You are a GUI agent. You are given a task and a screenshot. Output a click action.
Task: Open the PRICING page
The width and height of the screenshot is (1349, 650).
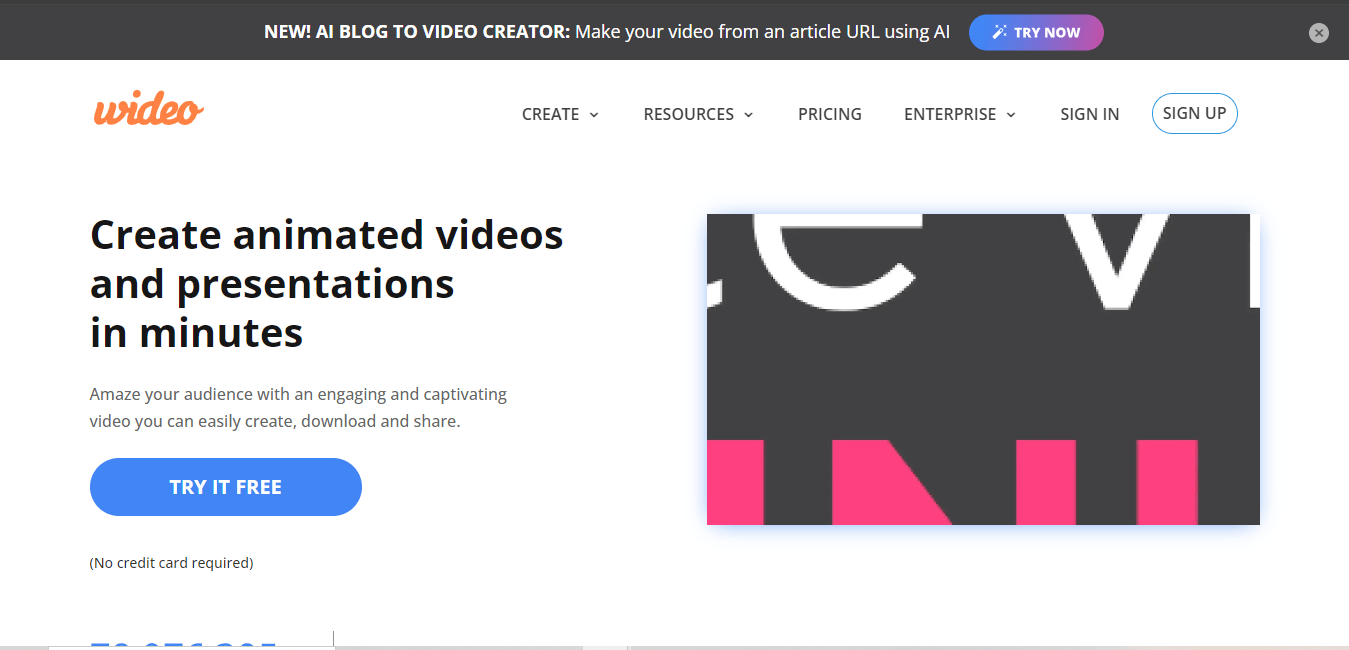pyautogui.click(x=829, y=114)
